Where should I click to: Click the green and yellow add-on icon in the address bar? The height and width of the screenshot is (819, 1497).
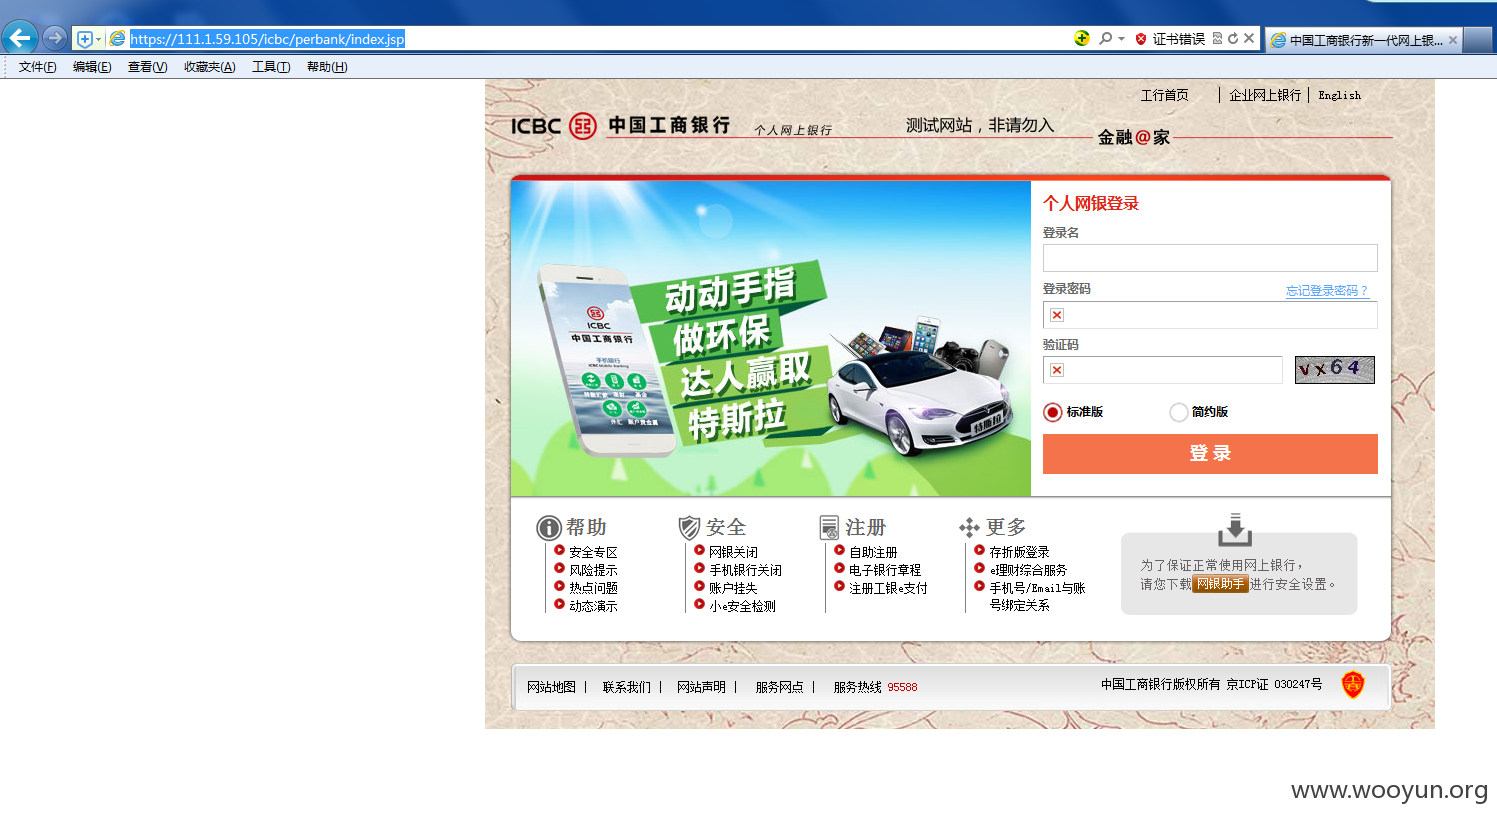[1082, 38]
